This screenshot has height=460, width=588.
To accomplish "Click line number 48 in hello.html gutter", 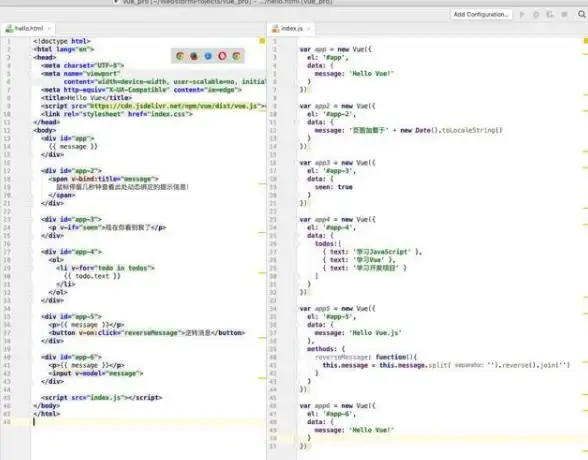I will 8,422.
